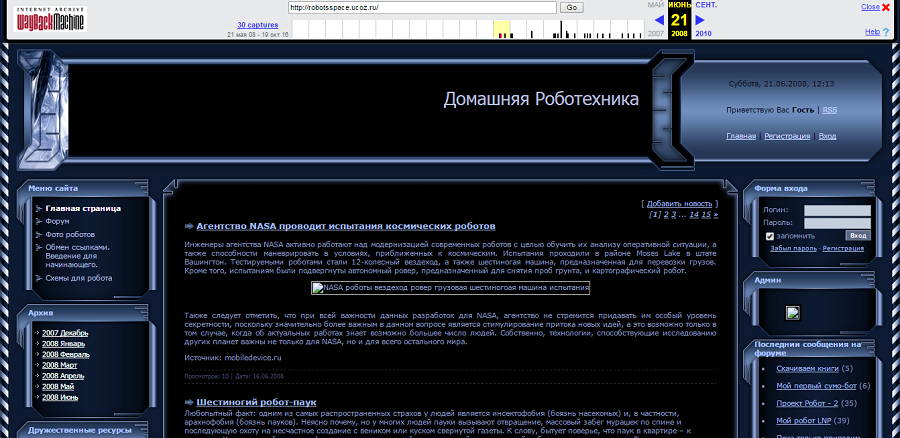Click the Help question mark icon
Screen dimensions: 900x438
[886, 32]
